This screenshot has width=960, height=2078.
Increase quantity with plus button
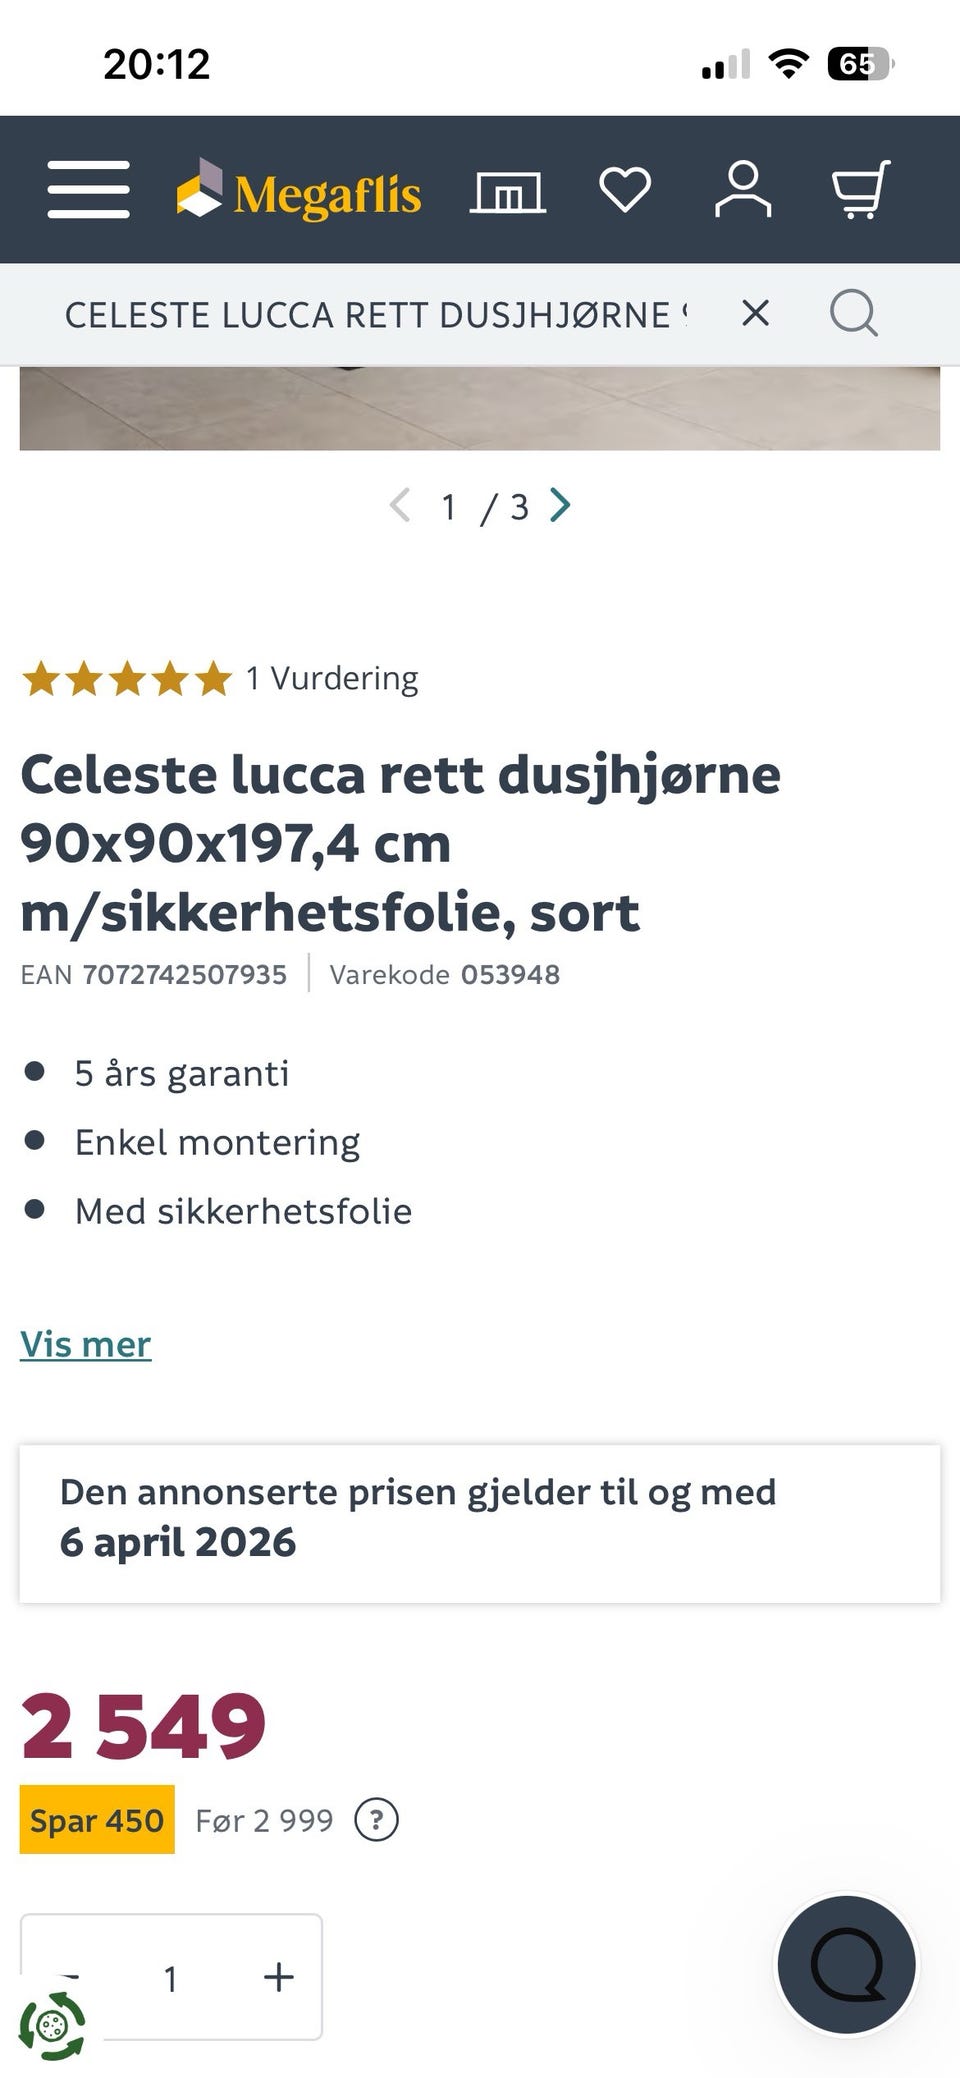click(x=278, y=1975)
